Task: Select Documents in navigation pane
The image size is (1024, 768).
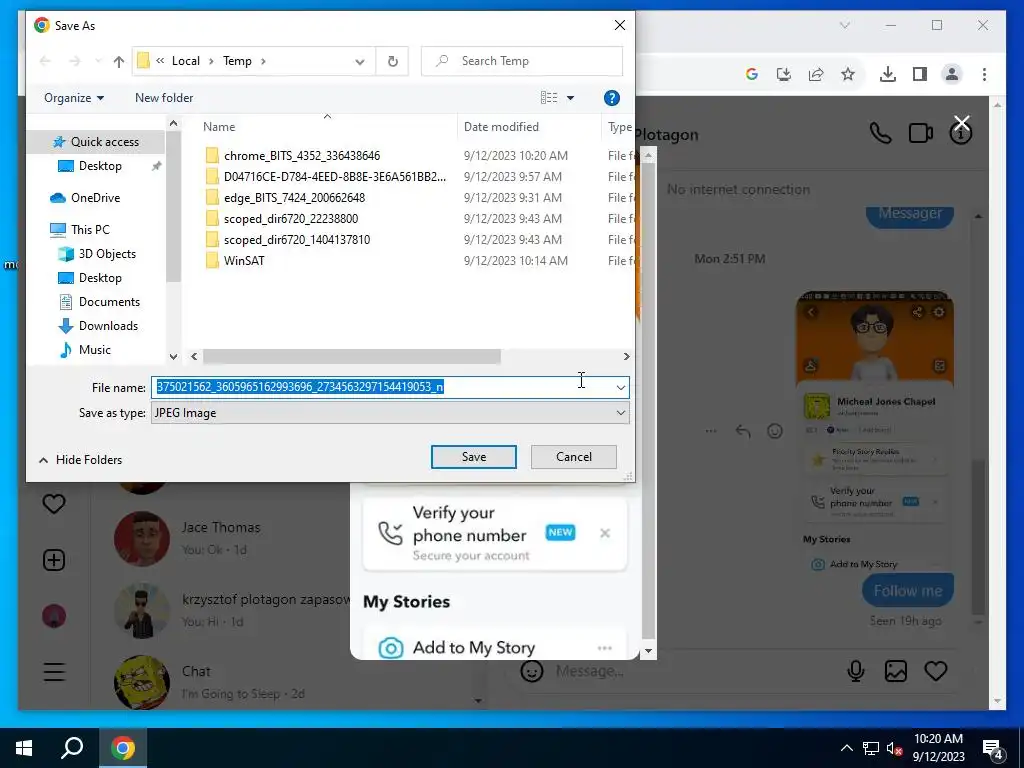Action: pyautogui.click(x=109, y=302)
